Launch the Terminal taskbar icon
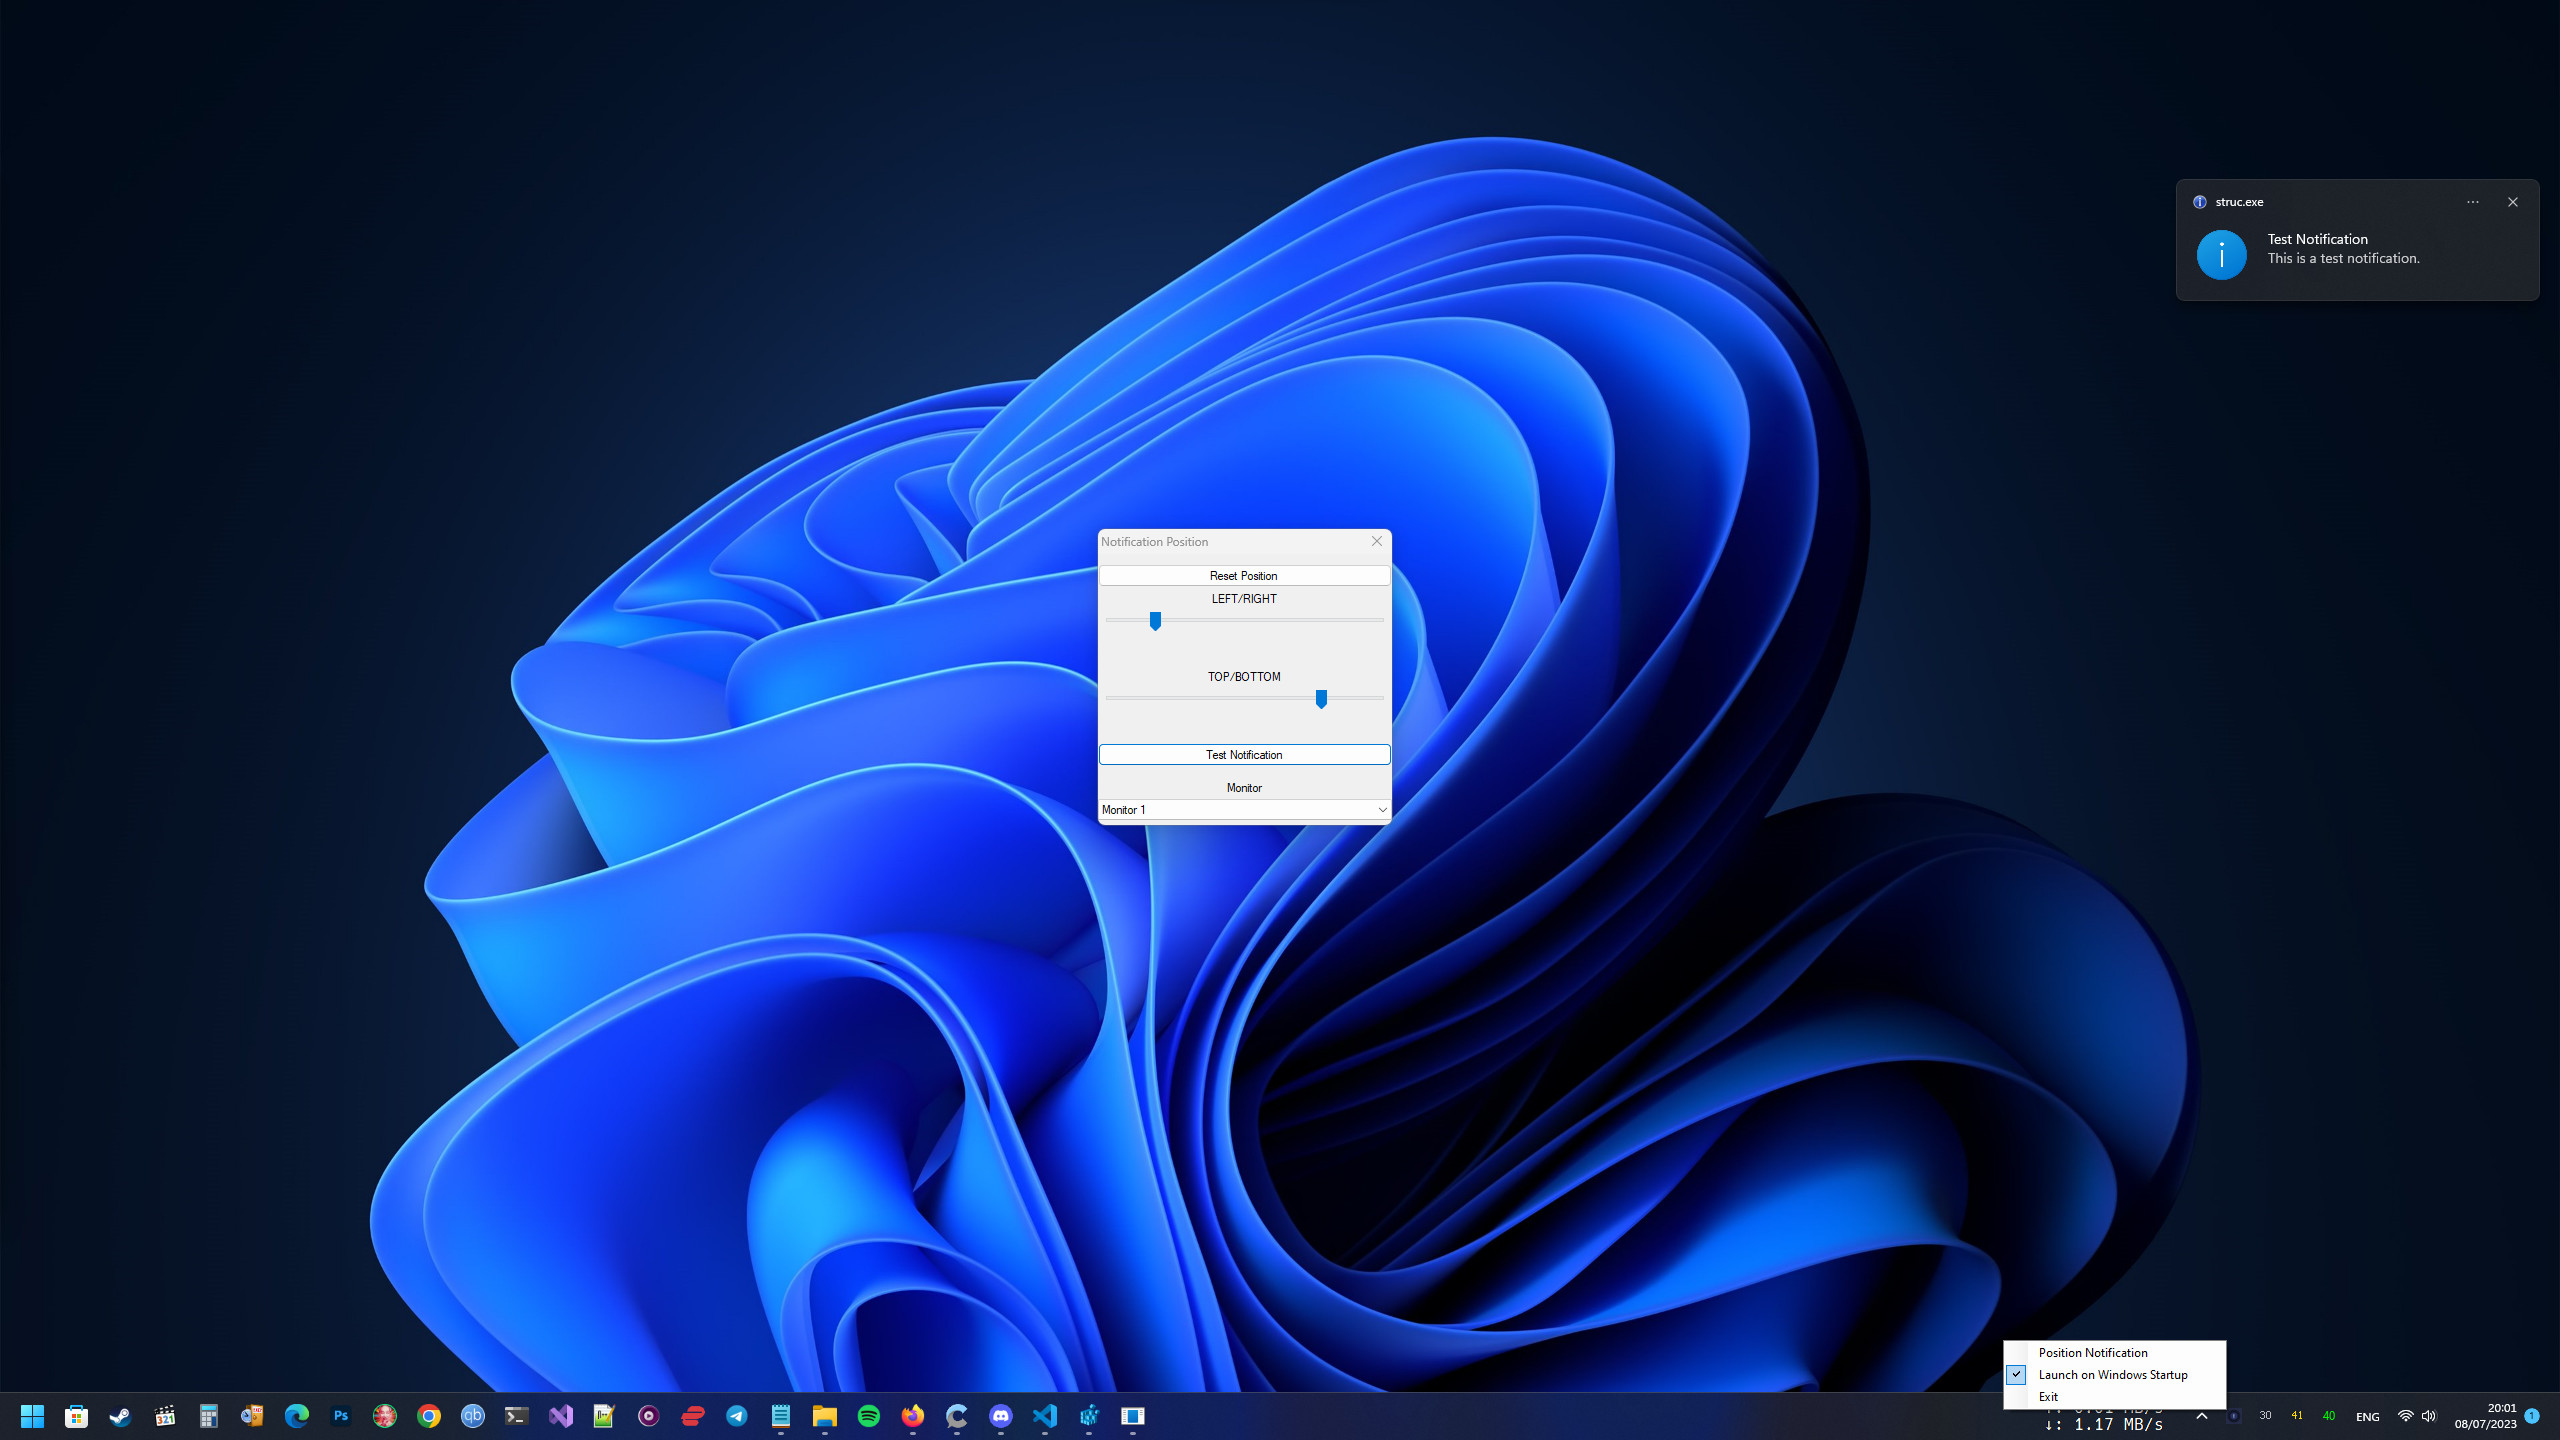This screenshot has width=2560, height=1440. click(516, 1416)
